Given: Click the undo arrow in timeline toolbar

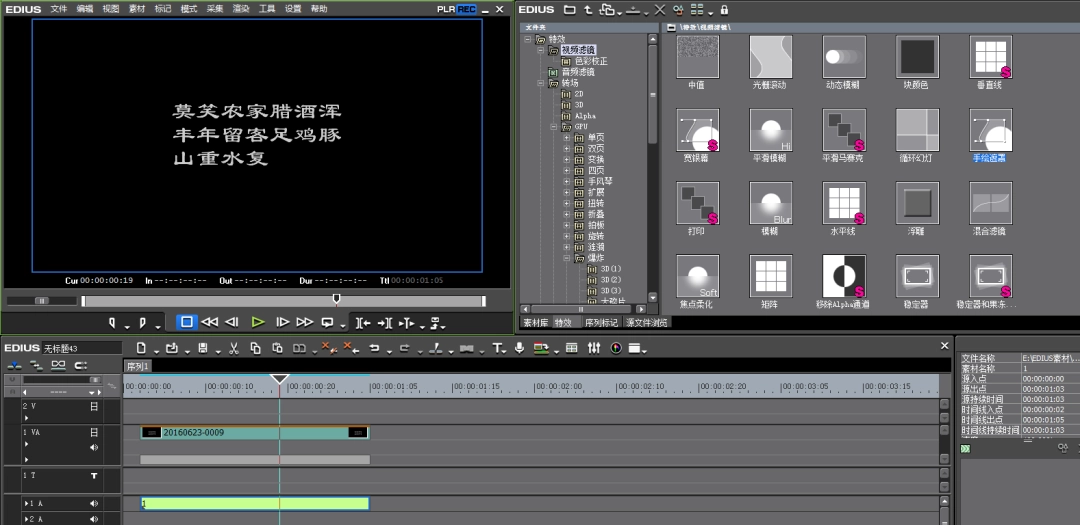Looking at the screenshot, I should 374,348.
